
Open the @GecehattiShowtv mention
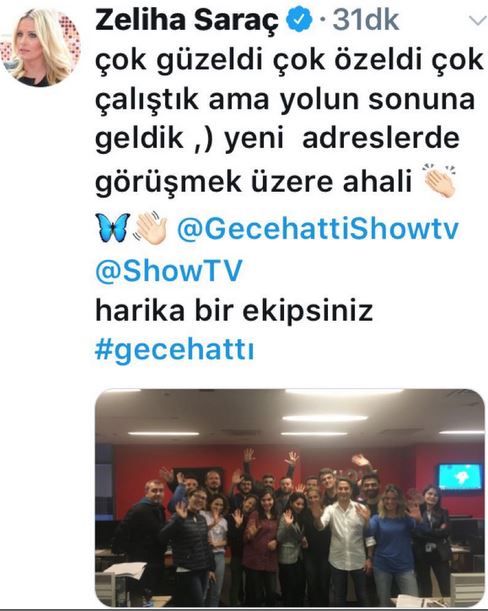click(x=318, y=229)
